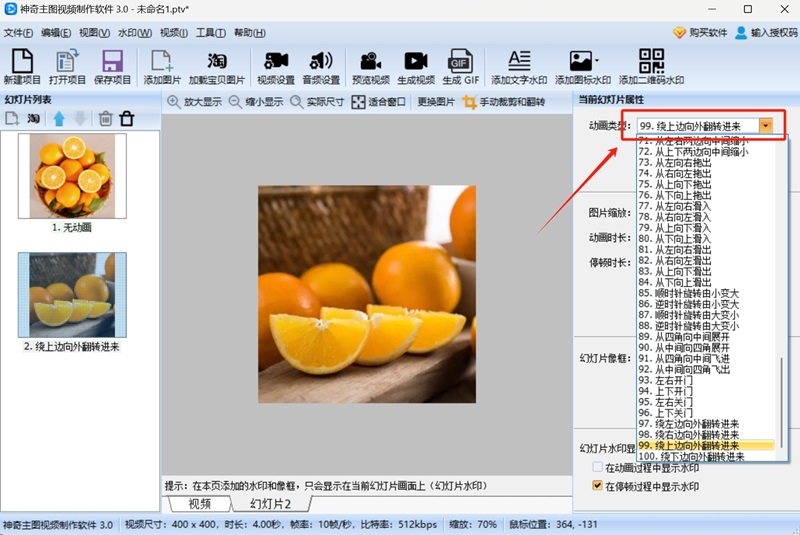Open the 水印(W) menu
Image resolution: width=800 pixels, height=535 pixels.
point(135,33)
